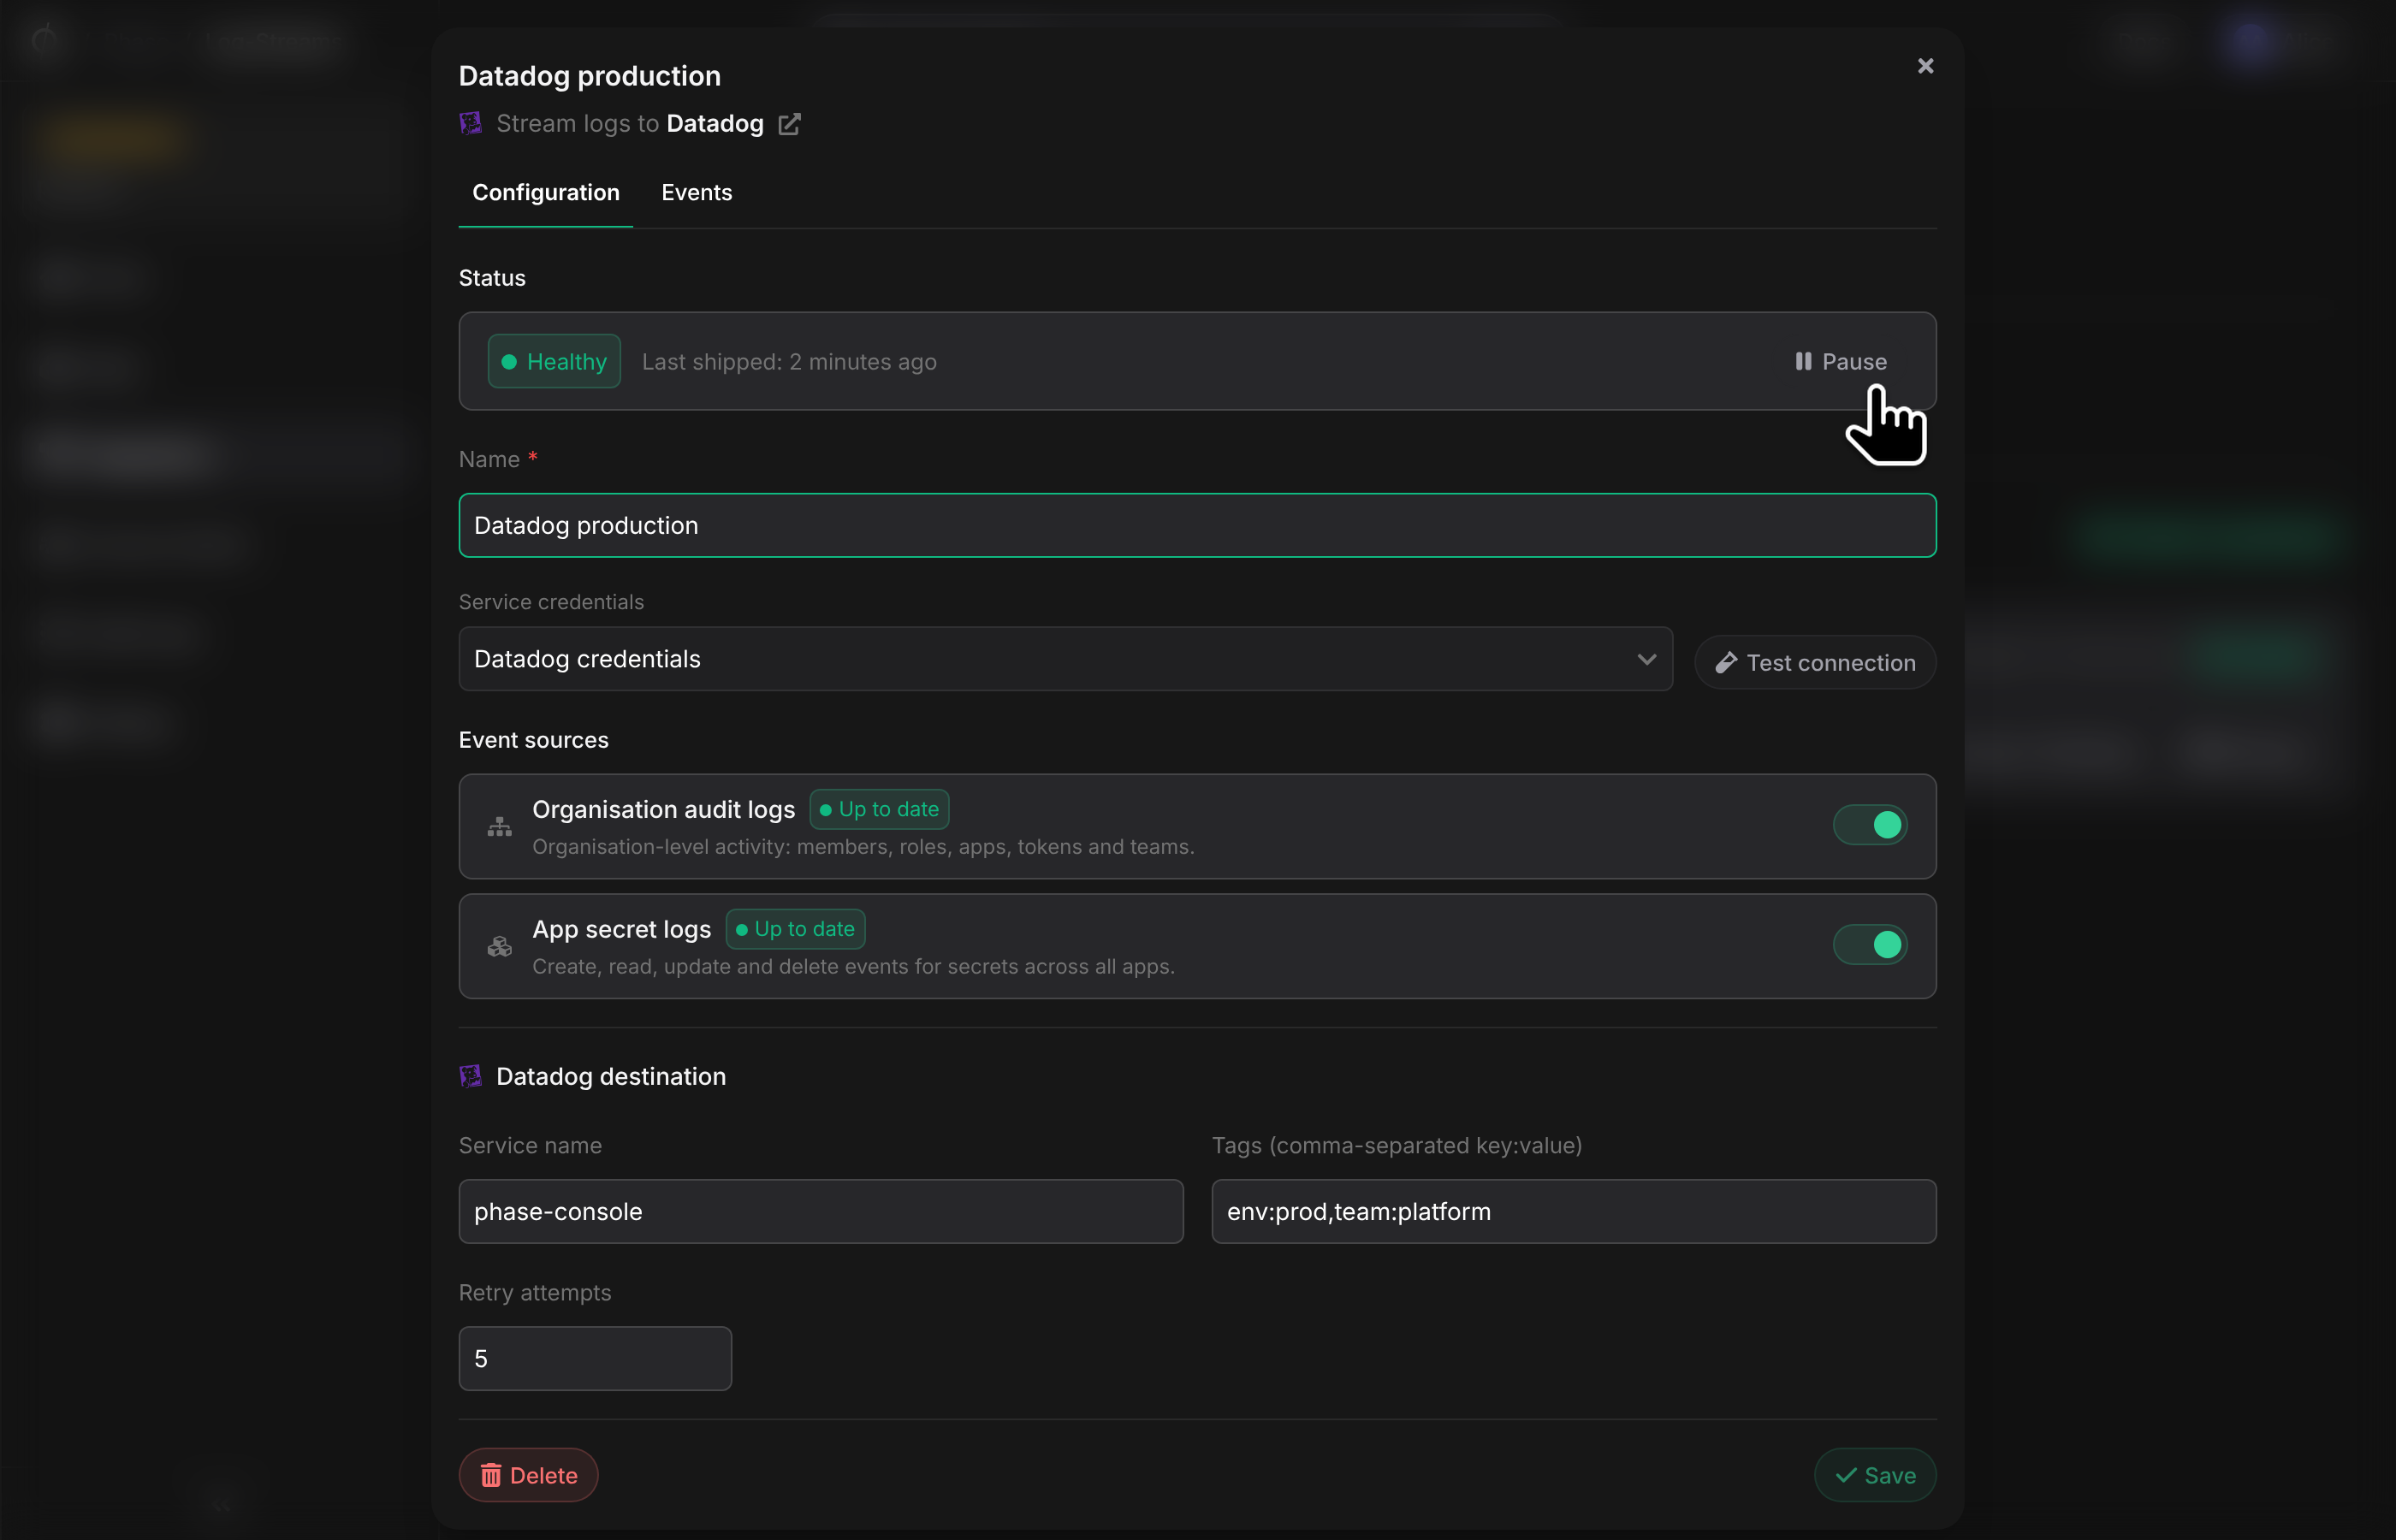Open the Service credentials dropdown
This screenshot has width=2396, height=1540.
[x=1065, y=659]
